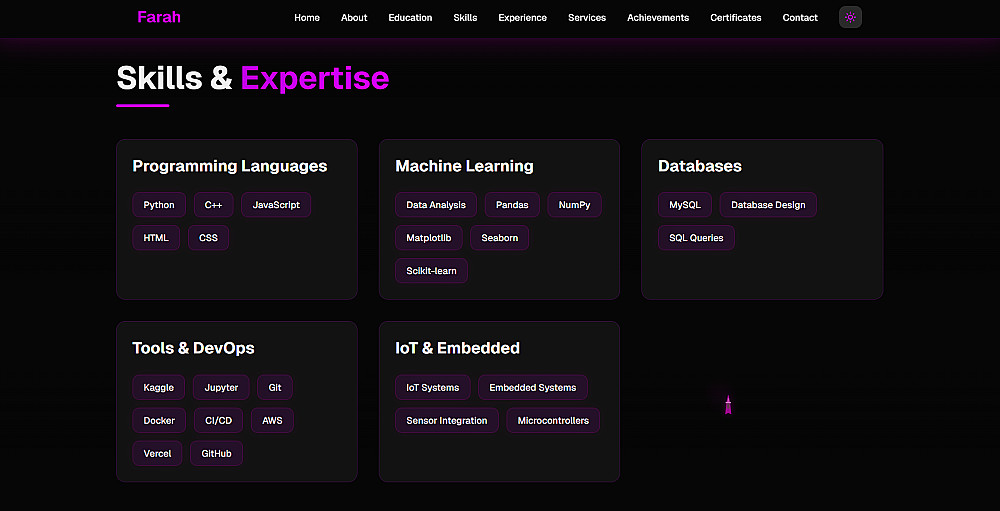The height and width of the screenshot is (511, 1000).
Task: Click the Data Analysis chip
Action: pyautogui.click(x=436, y=205)
